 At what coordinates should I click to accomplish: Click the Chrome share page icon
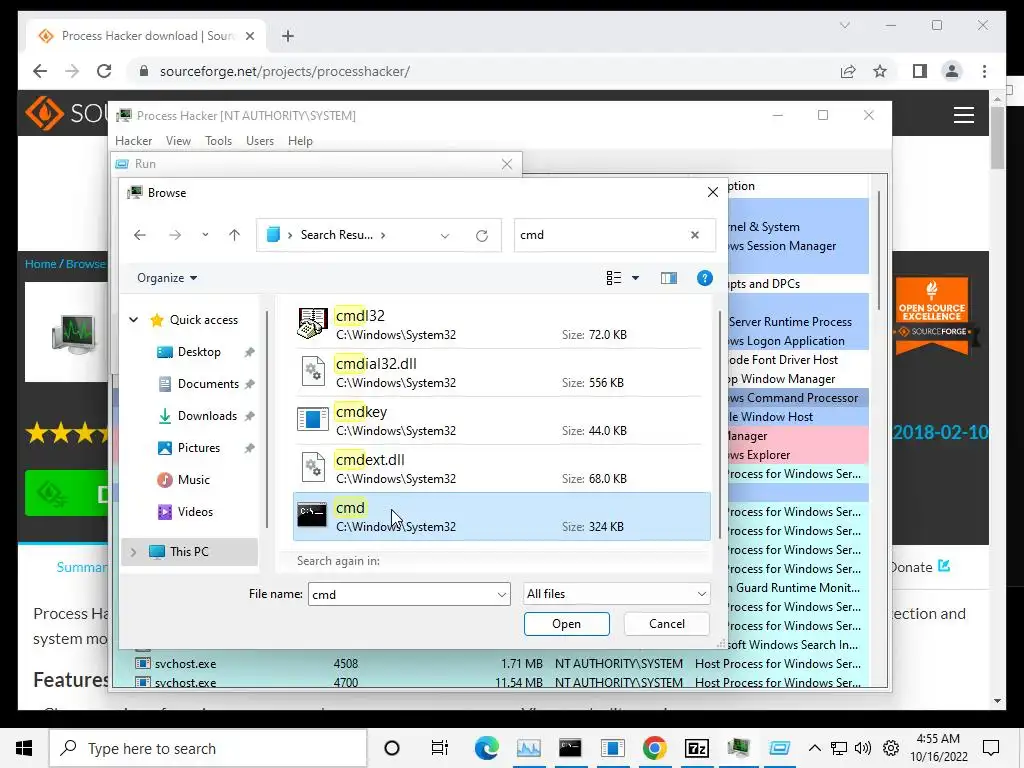pos(848,71)
